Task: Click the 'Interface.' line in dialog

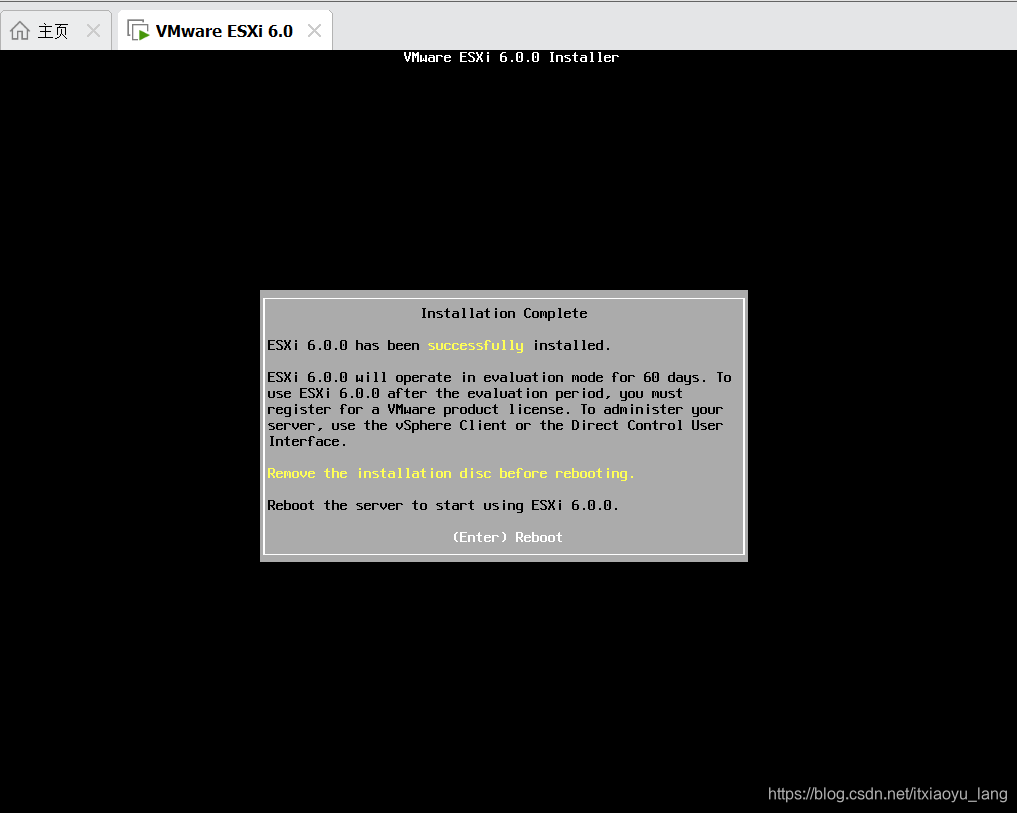Action: point(307,442)
